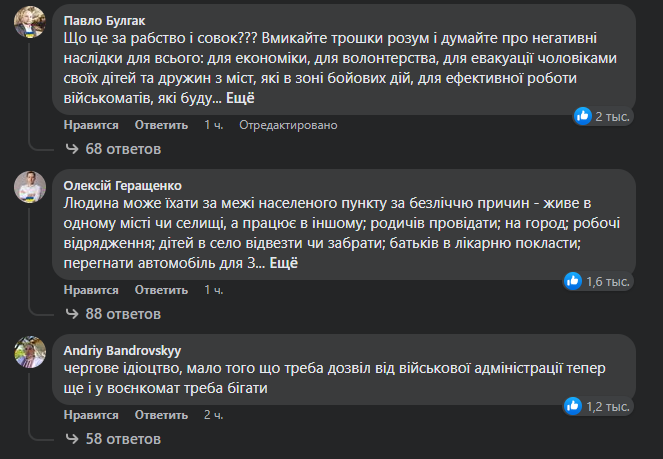Click Andriy Bandrovskyy's profile avatar
The image size is (663, 459).
(x=27, y=351)
